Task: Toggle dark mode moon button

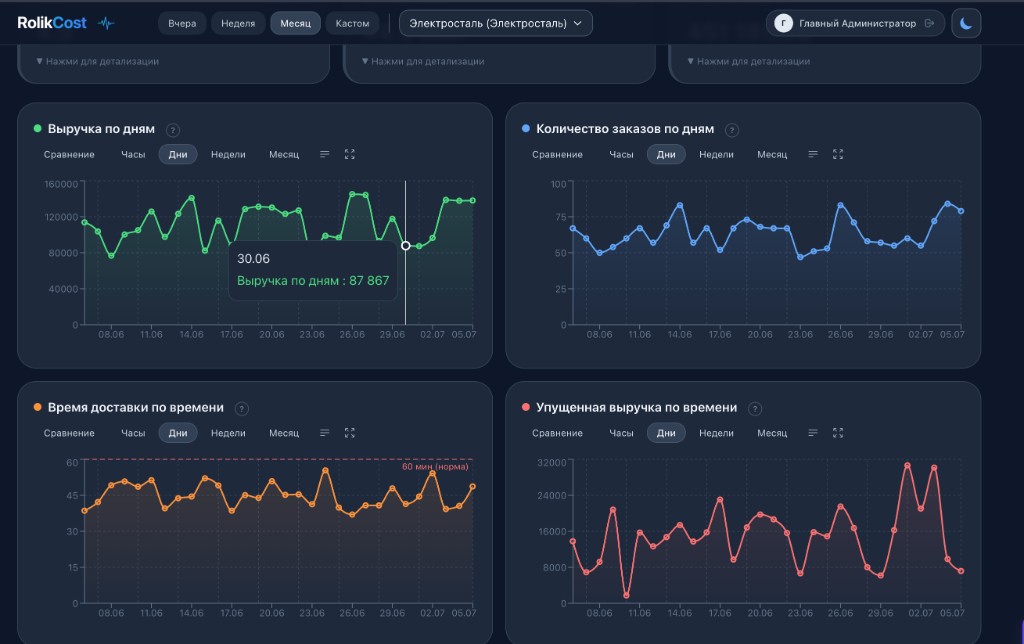Action: (x=966, y=24)
